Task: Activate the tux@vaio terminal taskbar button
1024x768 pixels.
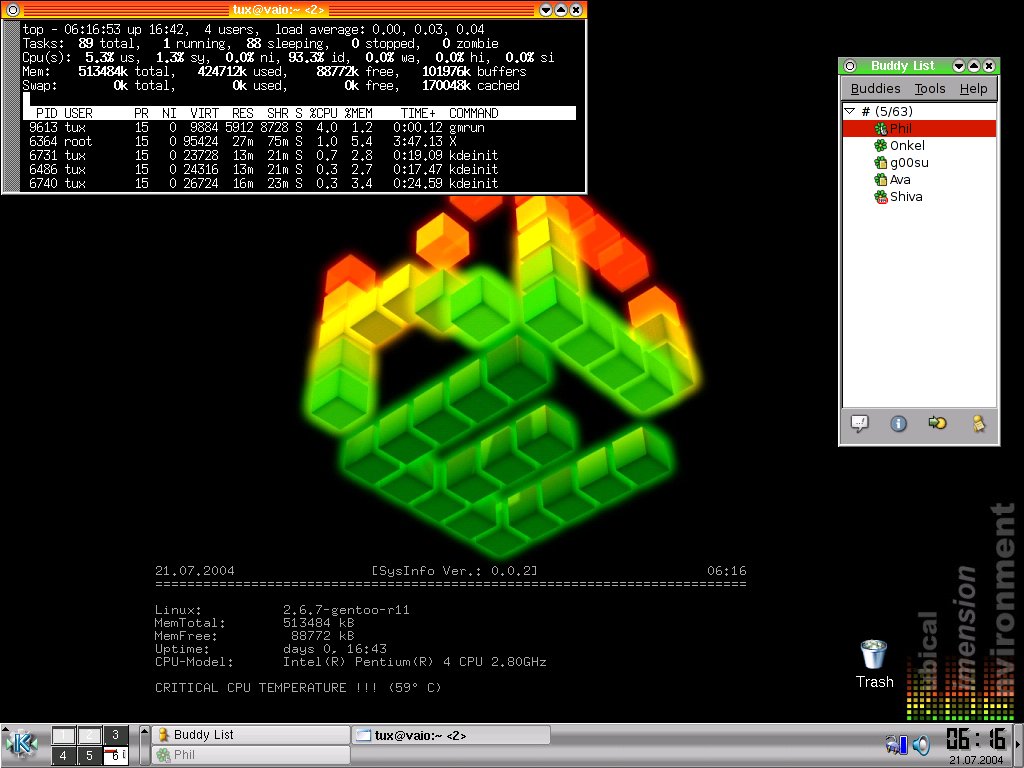Action: 450,735
